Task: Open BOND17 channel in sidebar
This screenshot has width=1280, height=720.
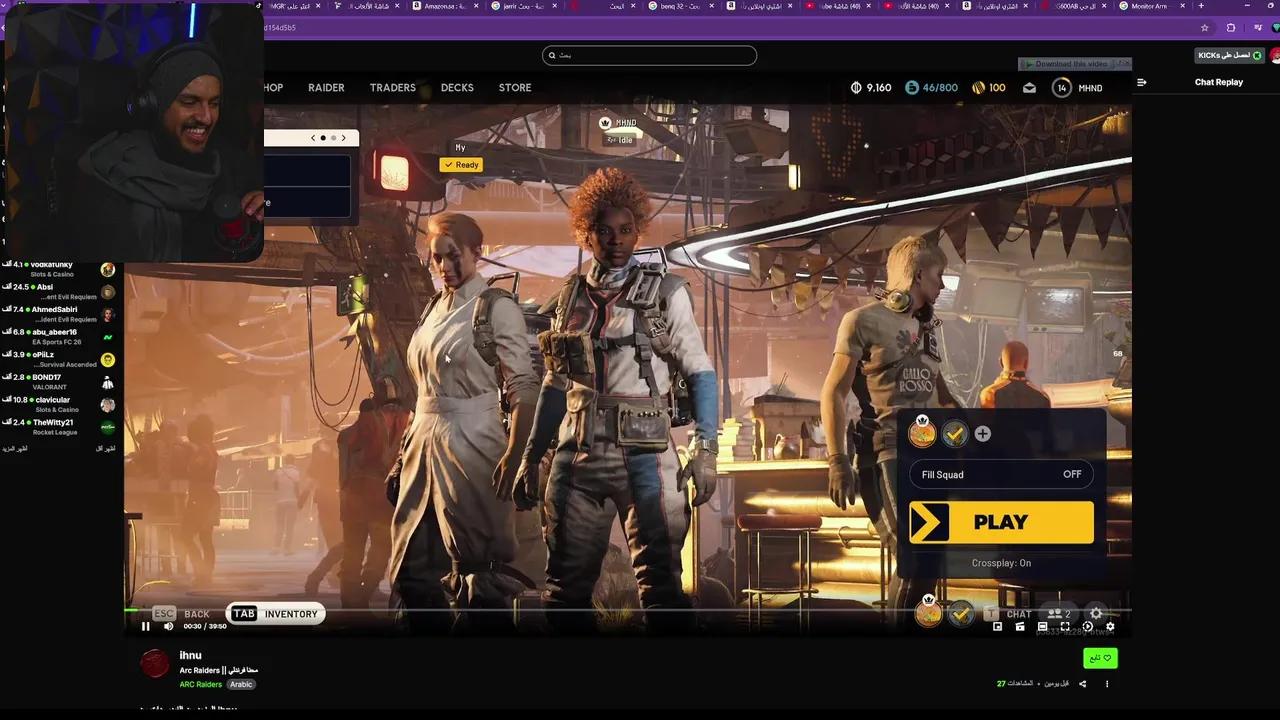Action: (x=58, y=382)
